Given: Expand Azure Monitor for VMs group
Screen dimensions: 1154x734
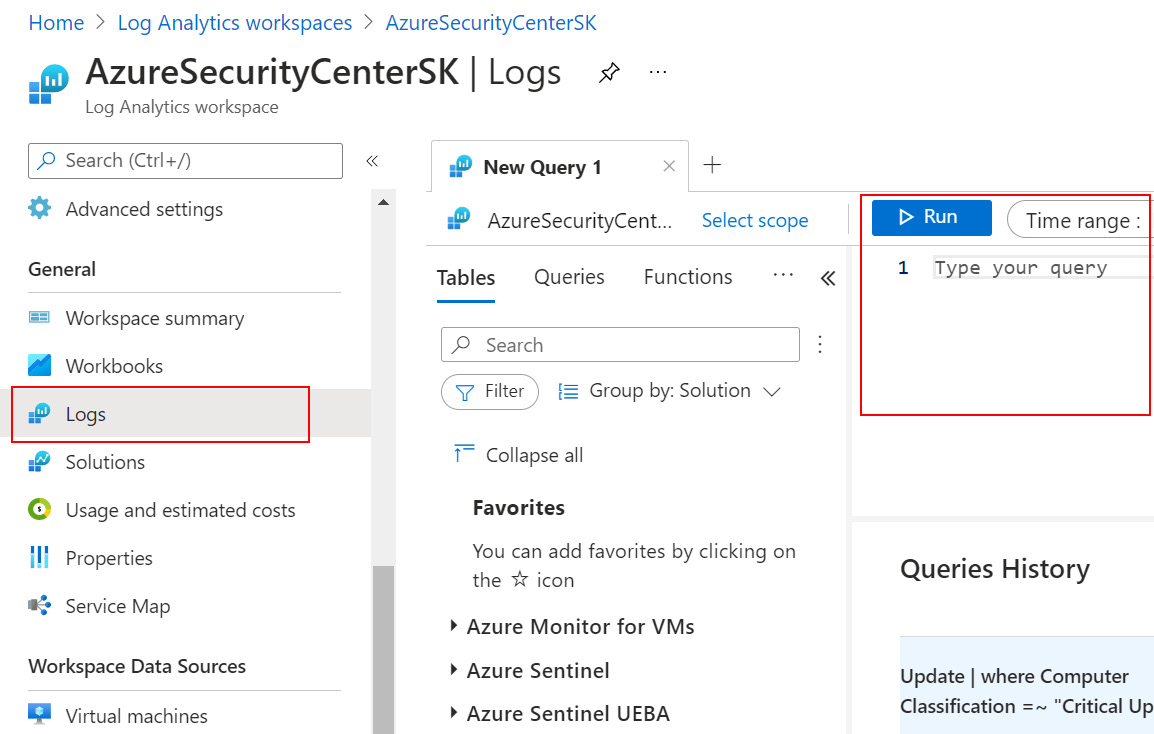Looking at the screenshot, I should pos(454,627).
